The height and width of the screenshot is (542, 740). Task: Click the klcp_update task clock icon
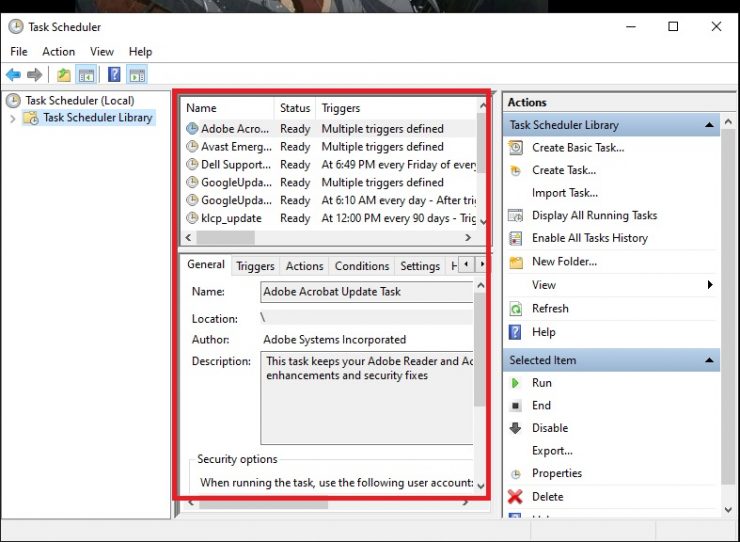click(192, 218)
